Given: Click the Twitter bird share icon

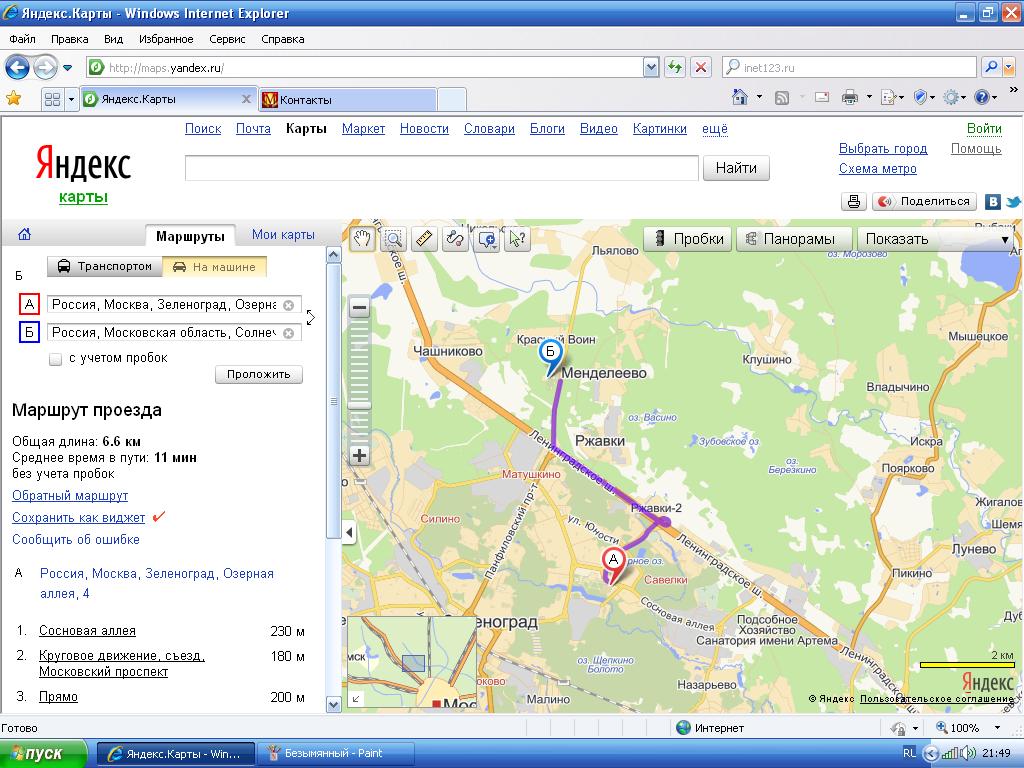Looking at the screenshot, I should pyautogui.click(x=1014, y=202).
